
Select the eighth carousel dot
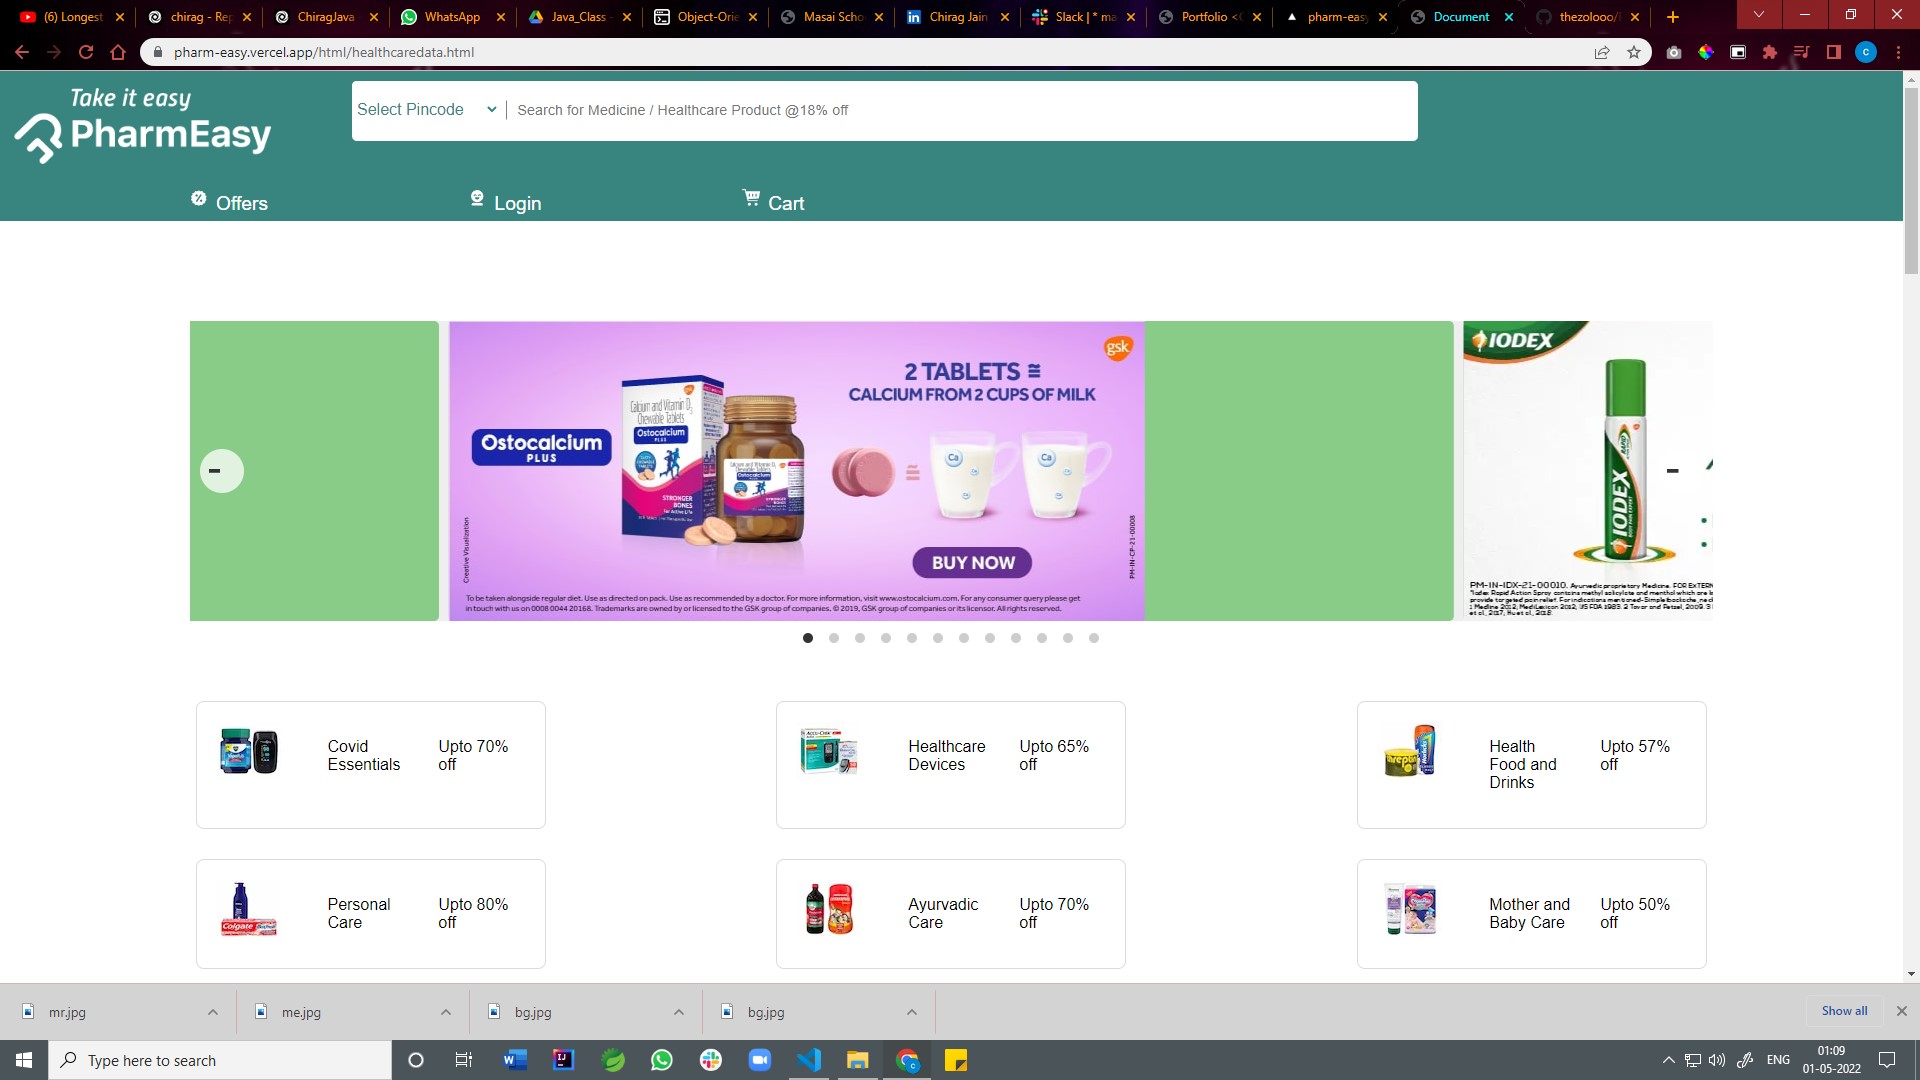coord(990,638)
